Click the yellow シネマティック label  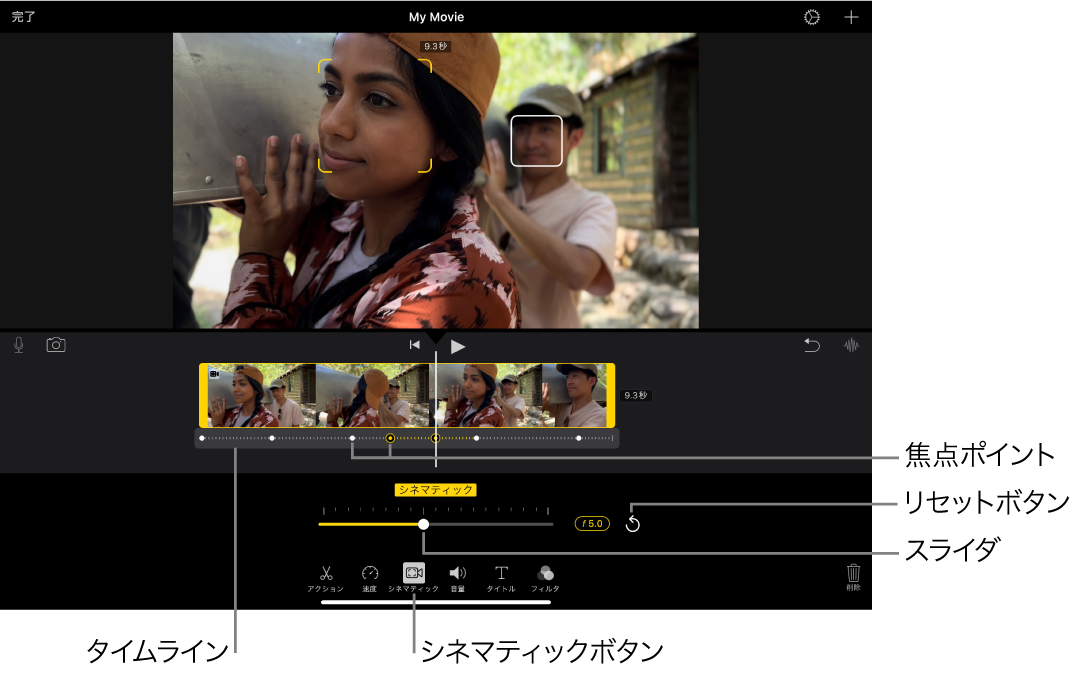435,490
